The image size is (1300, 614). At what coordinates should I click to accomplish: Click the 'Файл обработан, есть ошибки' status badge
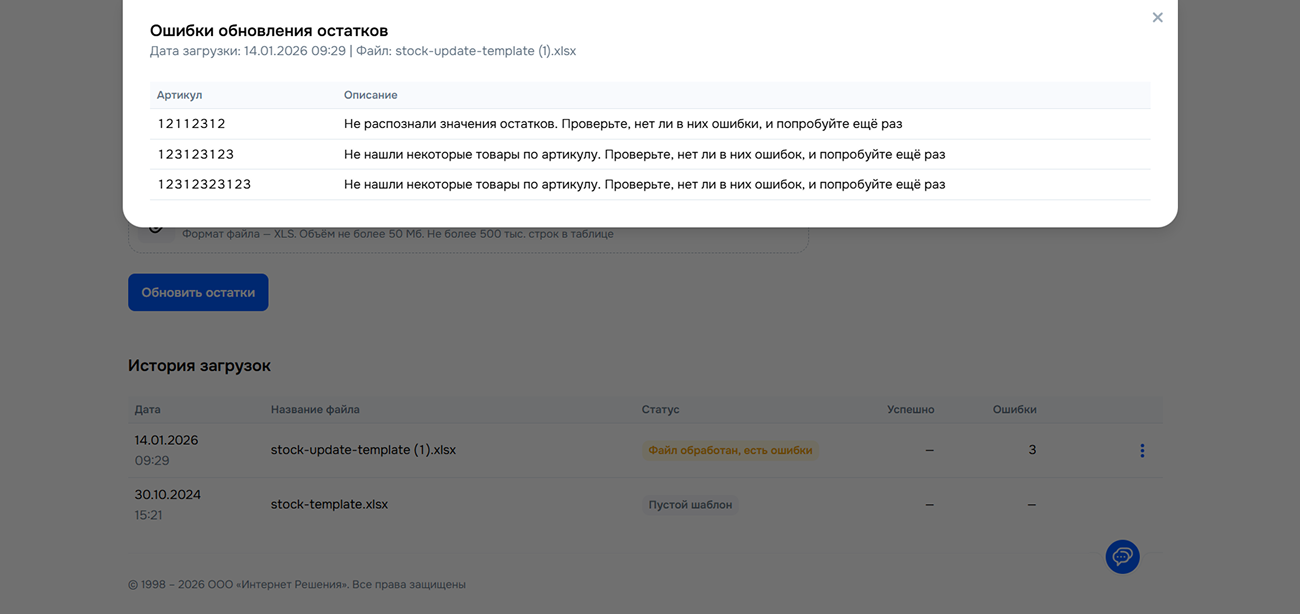730,451
